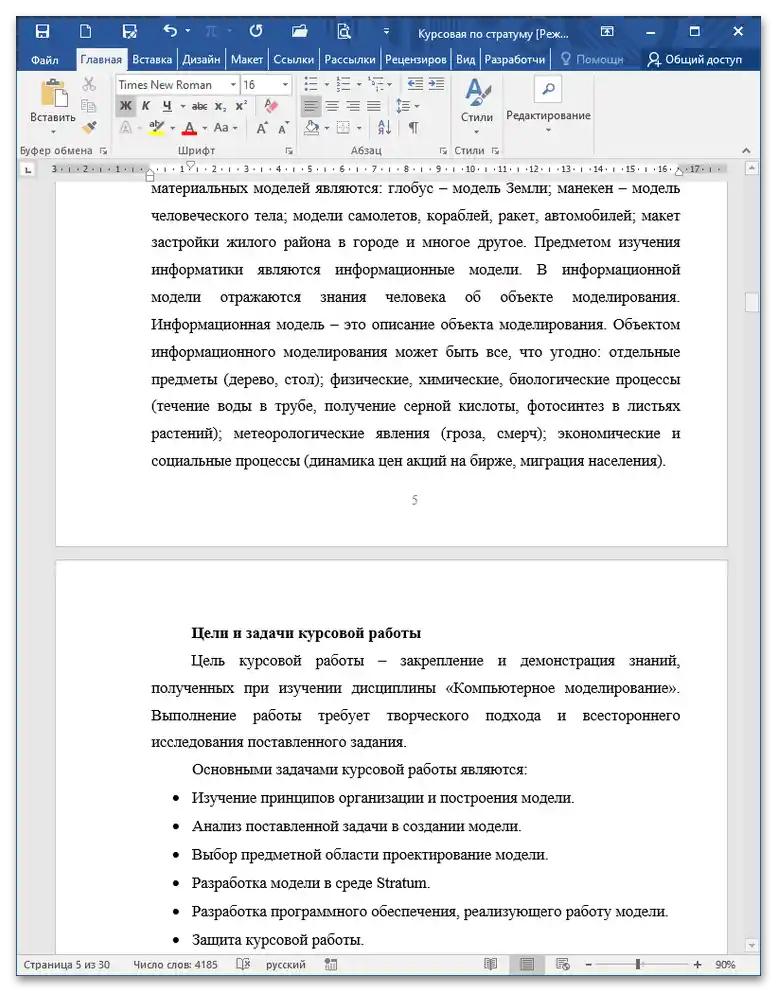Screen dimensions: 777x992
Task: Collapse the ribbon with the chevron arrow
Action: coord(746,151)
